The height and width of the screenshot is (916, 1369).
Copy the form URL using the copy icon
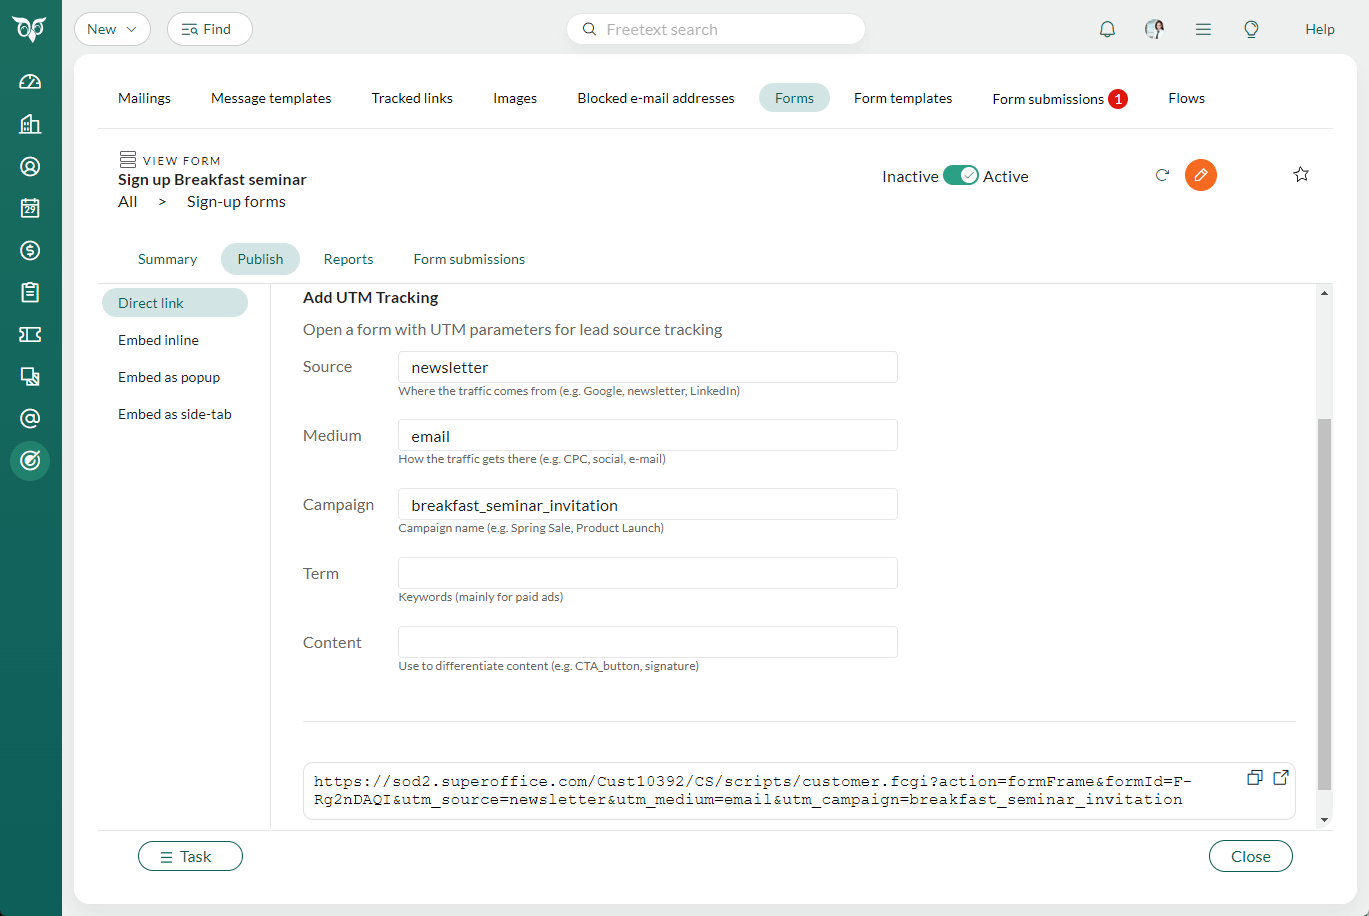1255,777
